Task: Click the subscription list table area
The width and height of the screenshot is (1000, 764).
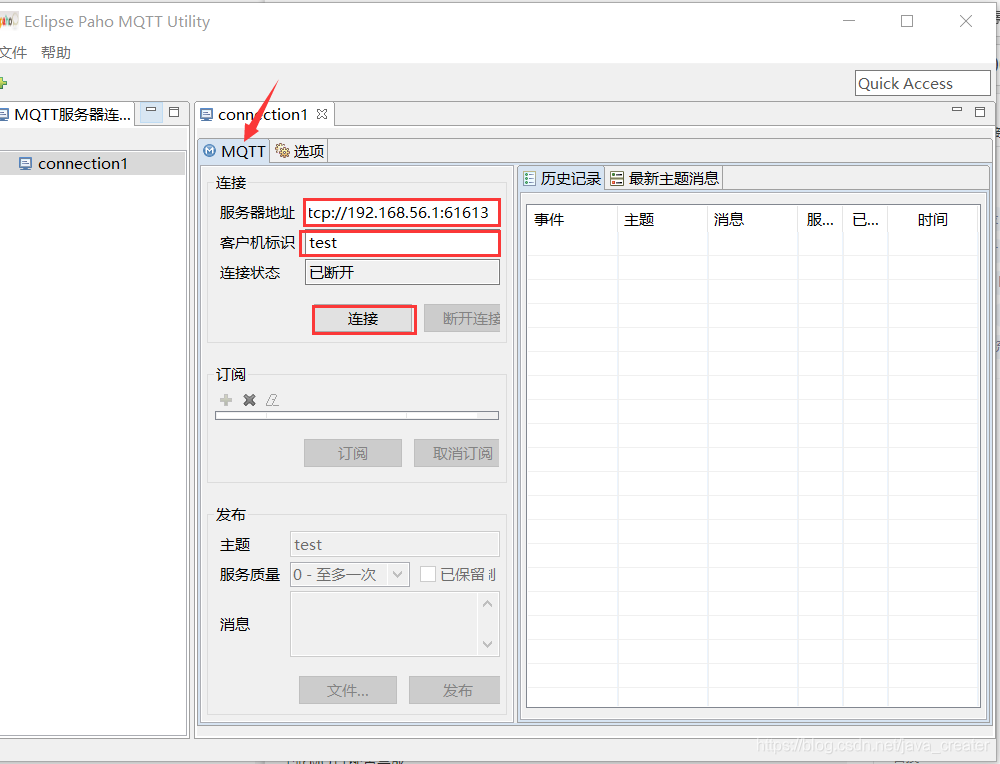Action: [357, 416]
